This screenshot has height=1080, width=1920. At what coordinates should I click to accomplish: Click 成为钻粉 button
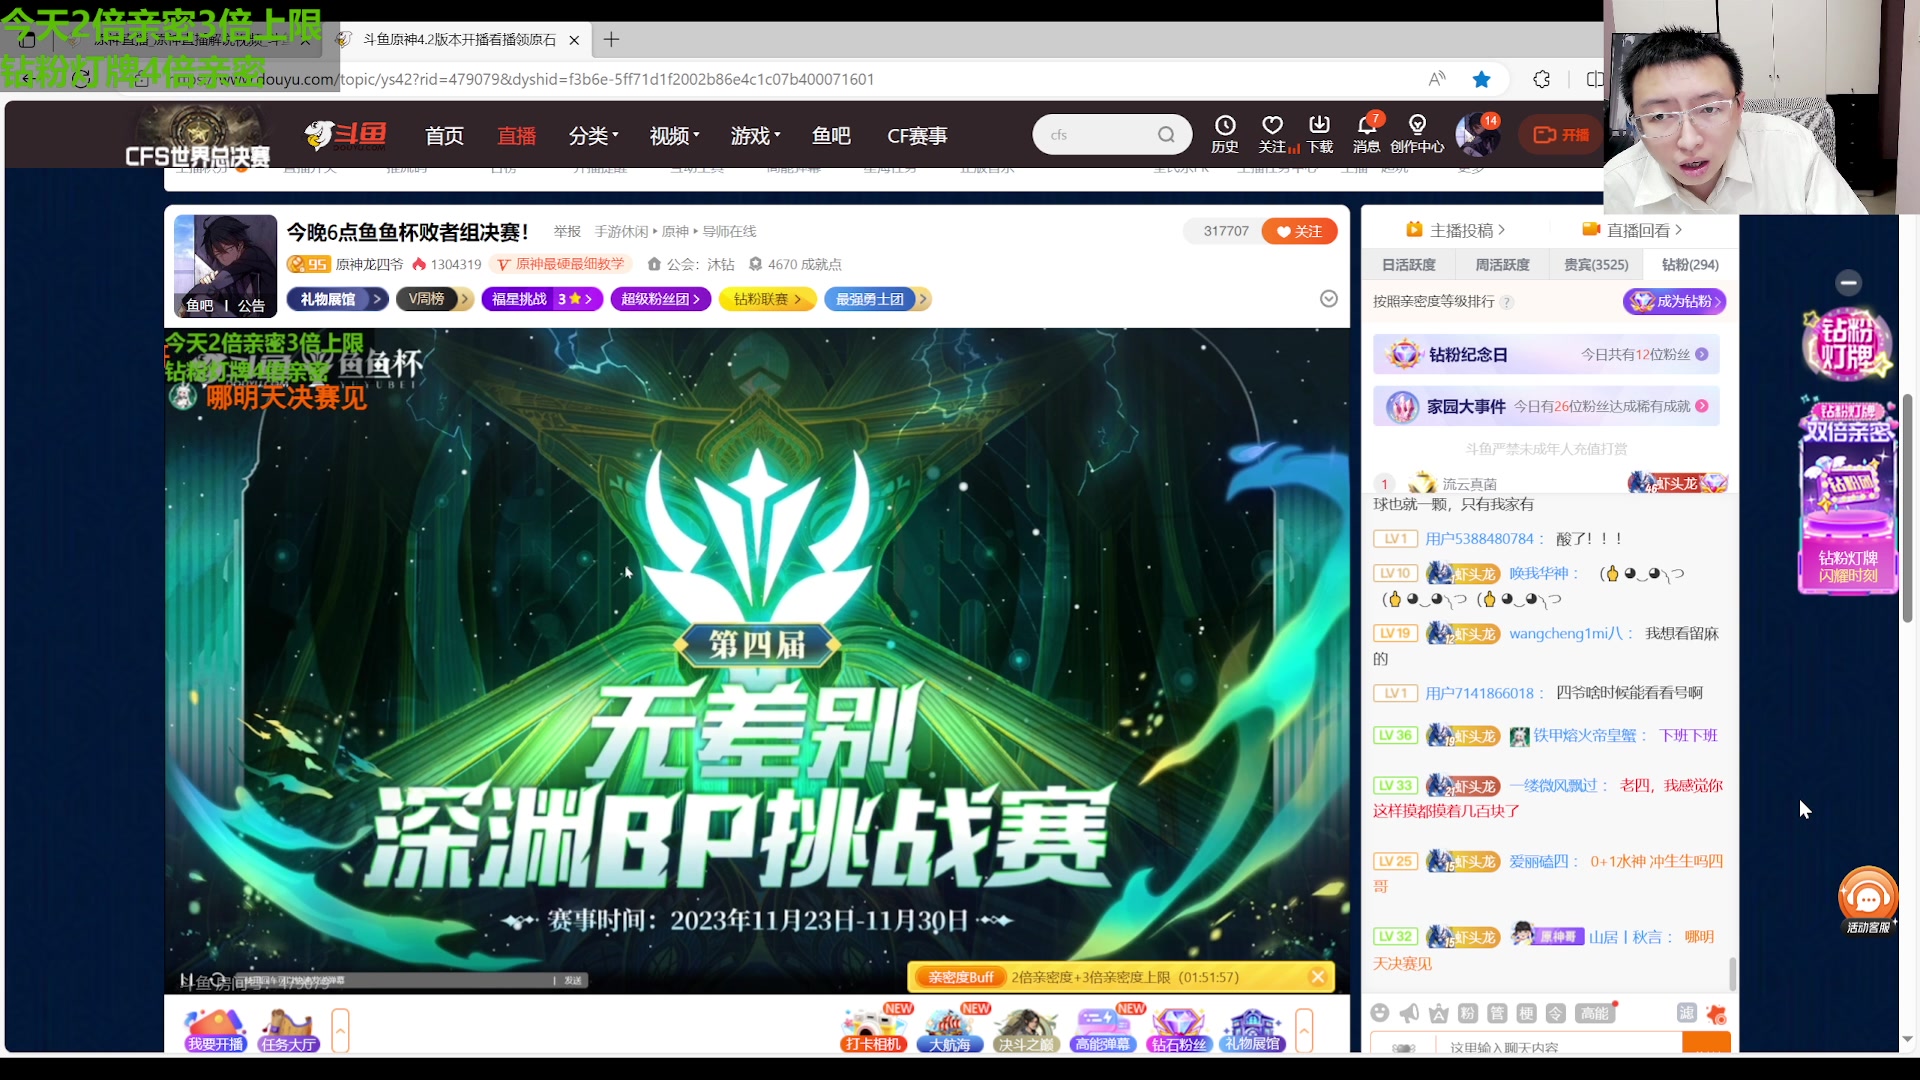1675,301
